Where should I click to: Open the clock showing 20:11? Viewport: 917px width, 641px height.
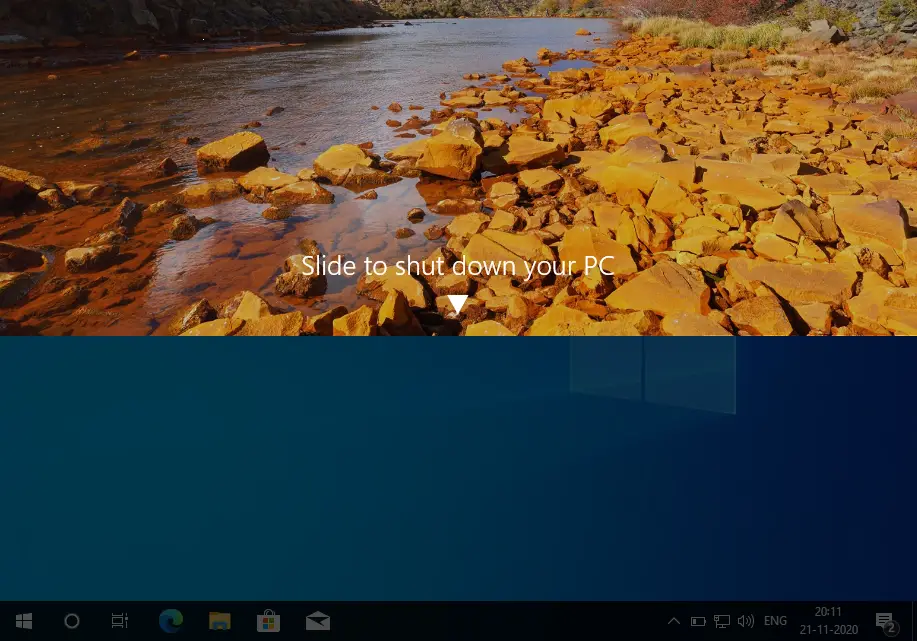pyautogui.click(x=829, y=621)
